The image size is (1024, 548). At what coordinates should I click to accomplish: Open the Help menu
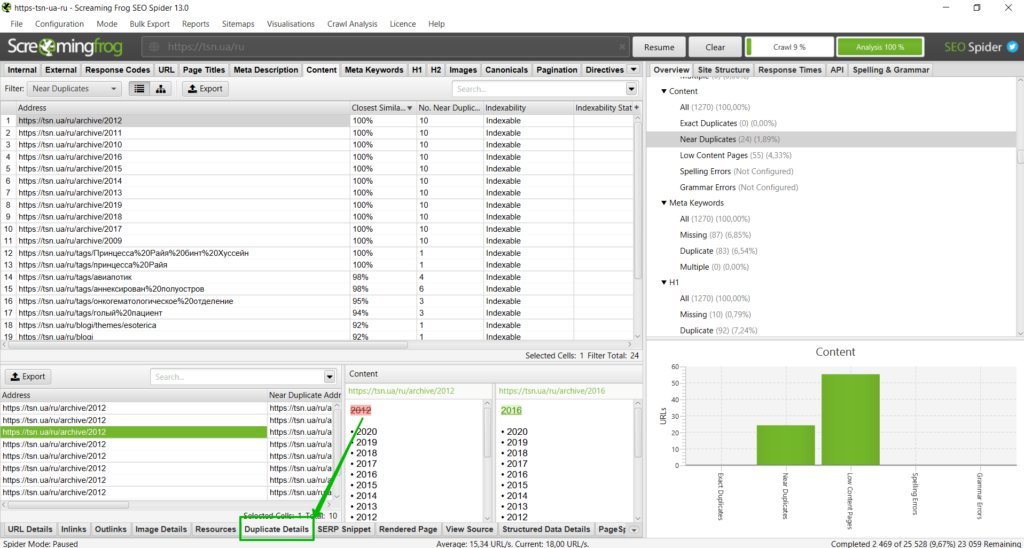[x=436, y=24]
